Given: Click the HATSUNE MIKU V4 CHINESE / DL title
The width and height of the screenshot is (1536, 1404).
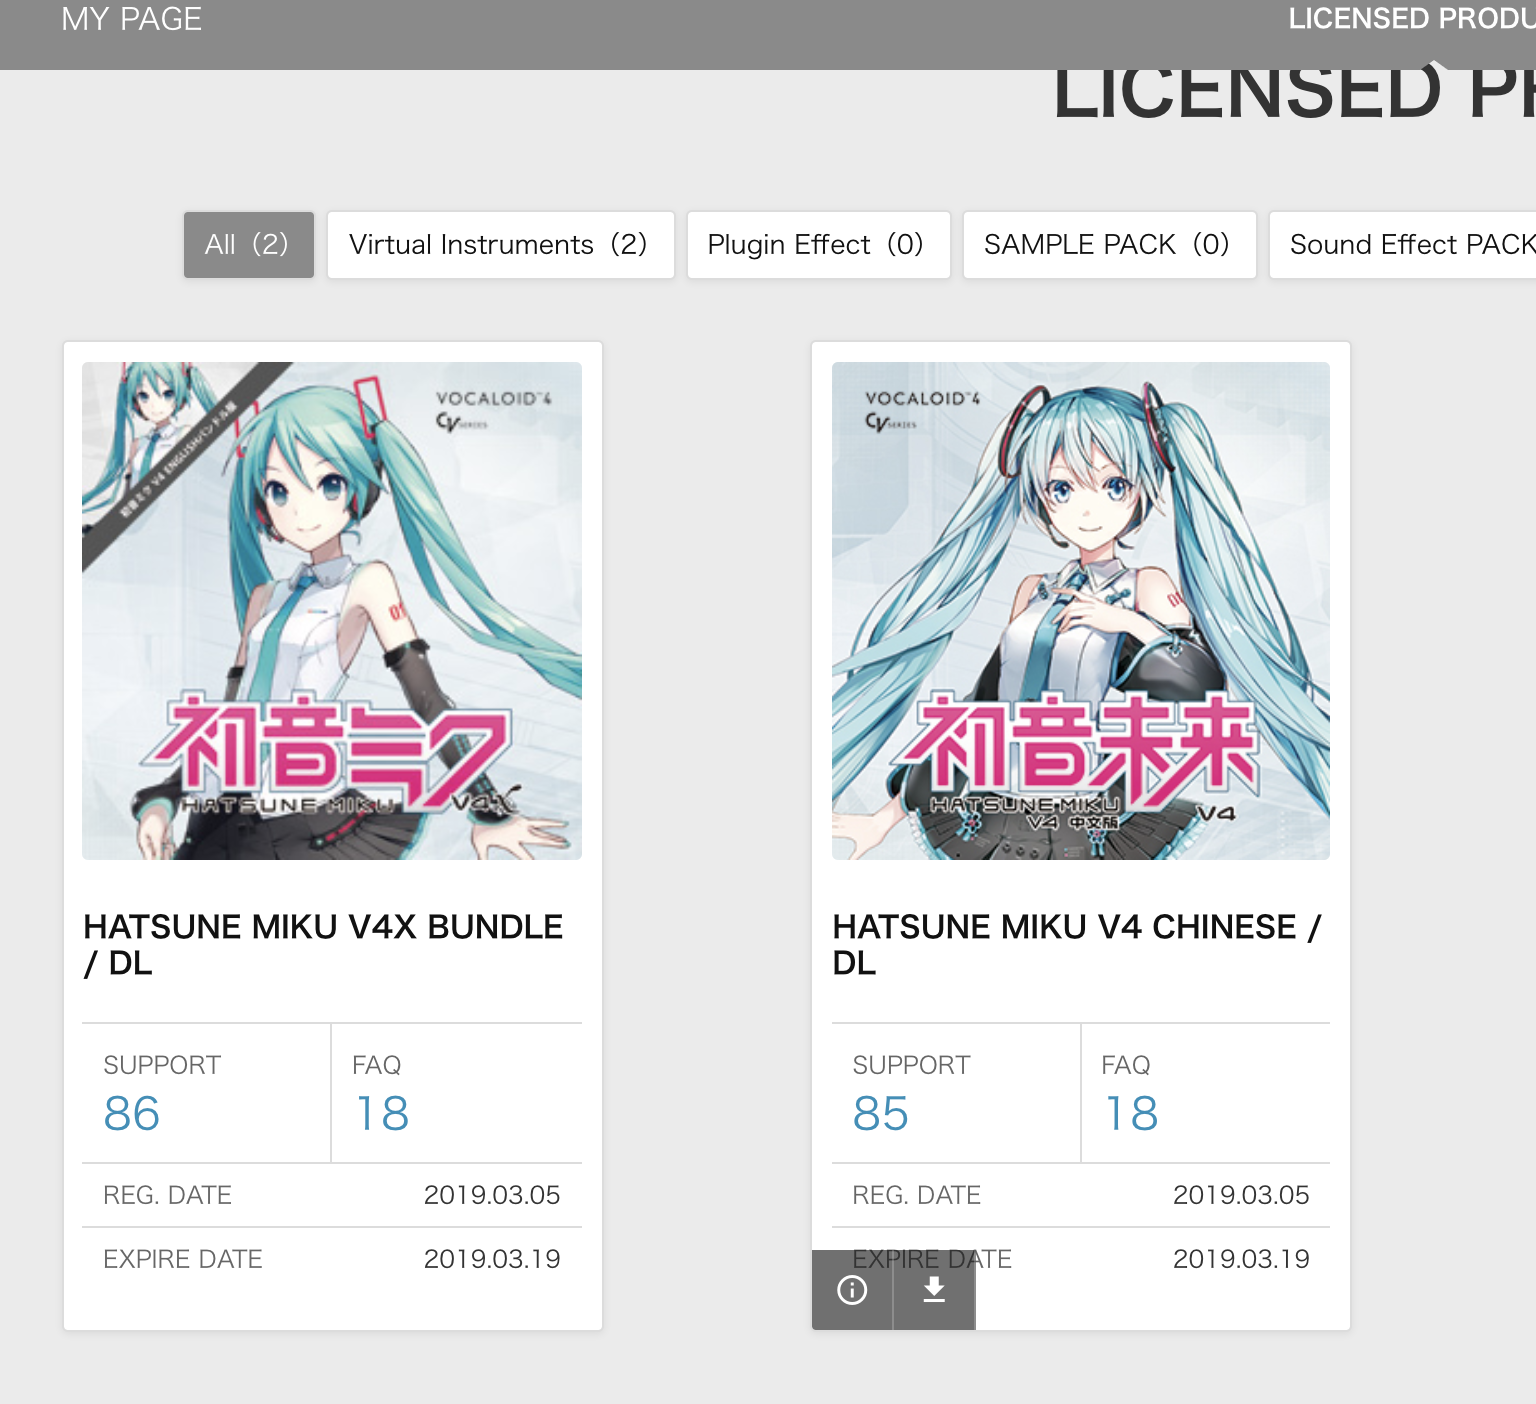Looking at the screenshot, I should coord(1077,945).
